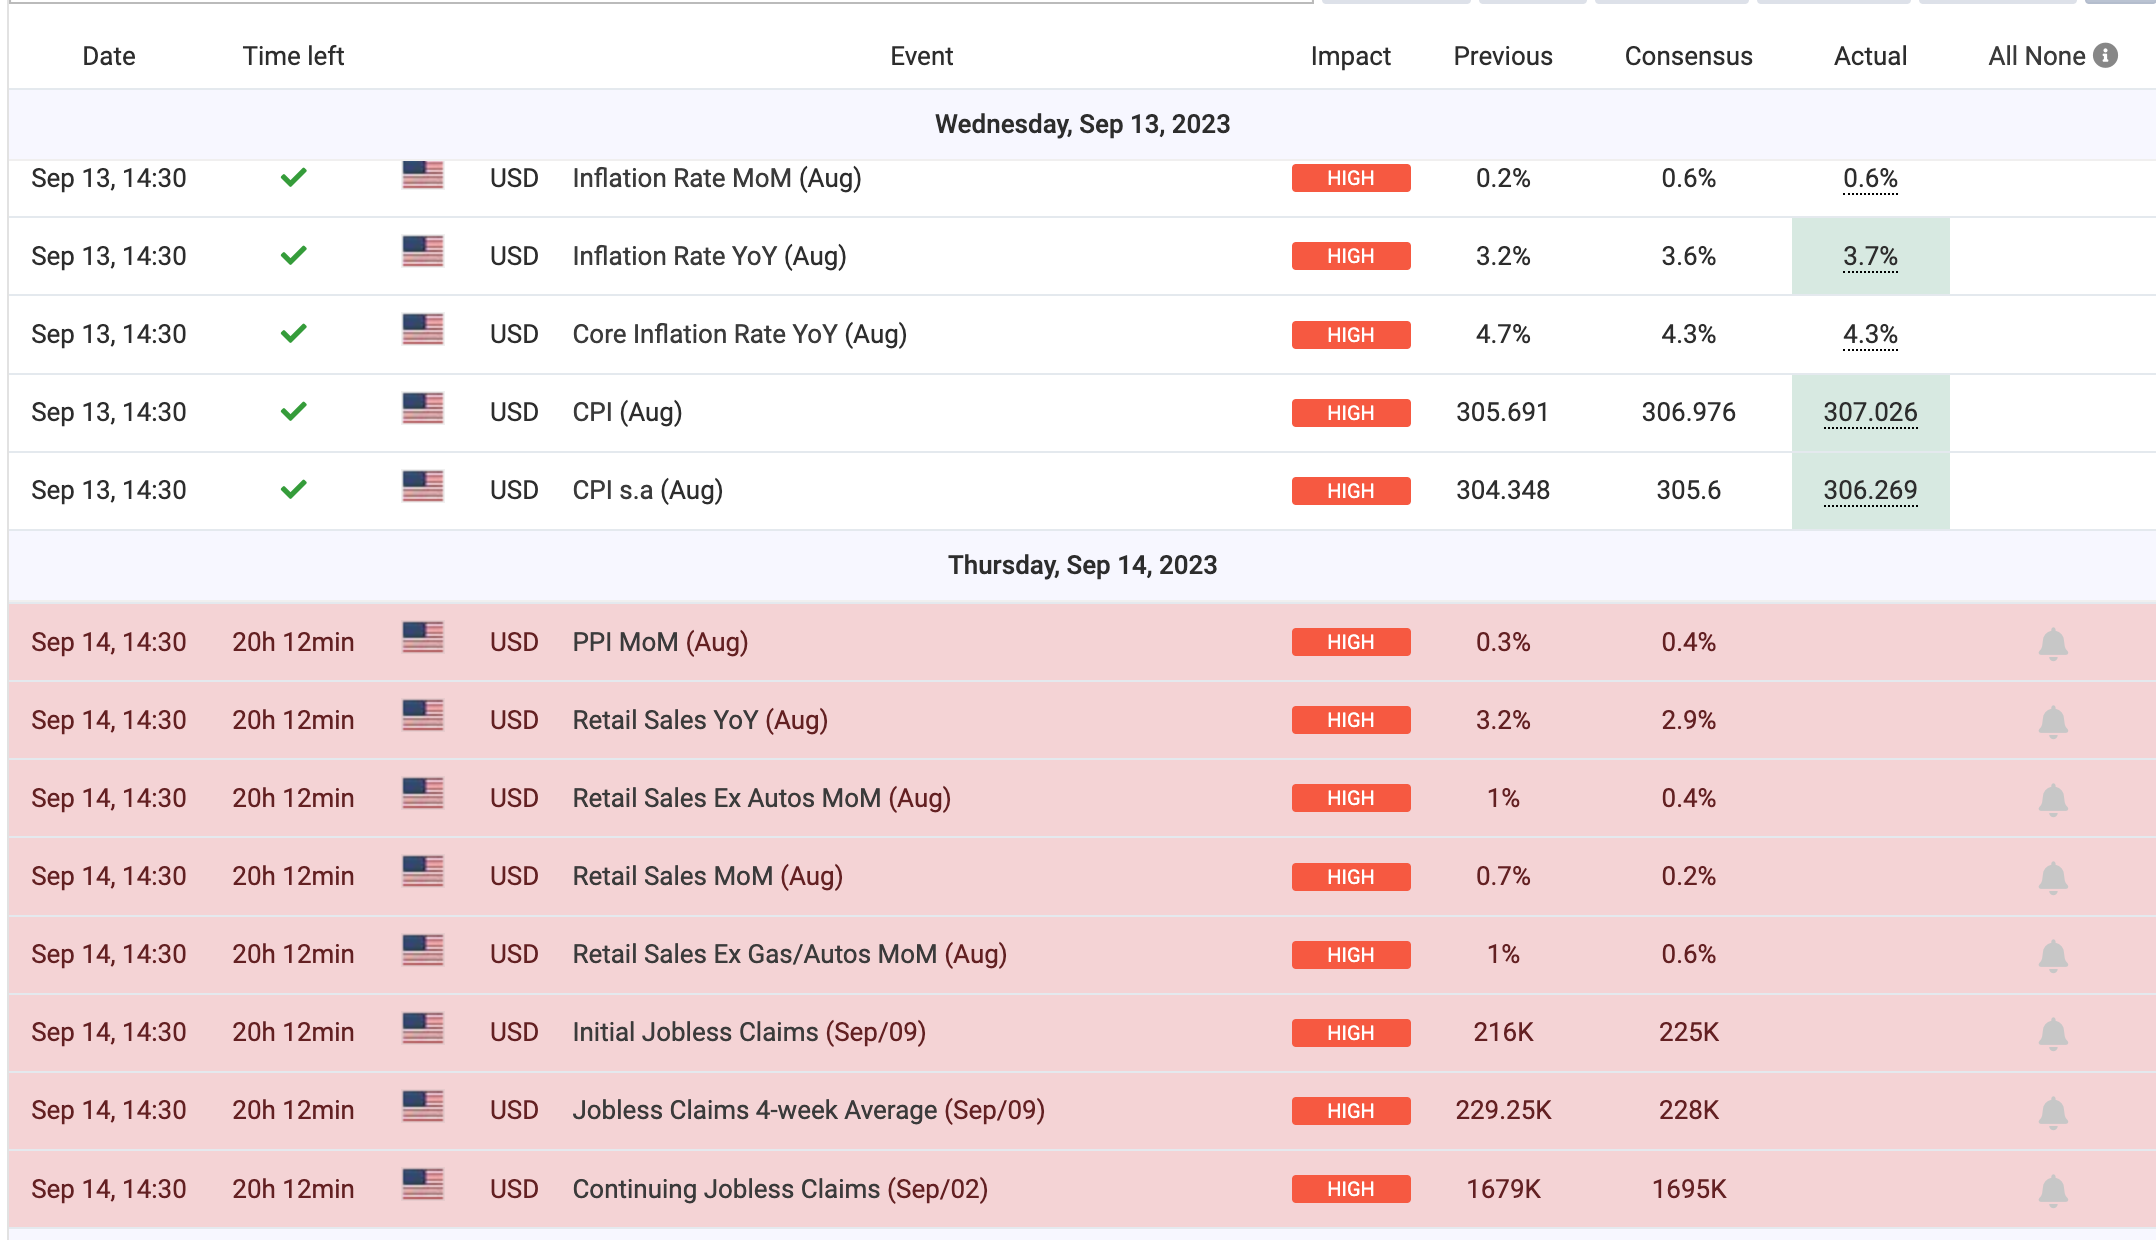Click US flag in Retail Sales MoM row
Viewport: 2156px width, 1240px height.
pyautogui.click(x=423, y=872)
